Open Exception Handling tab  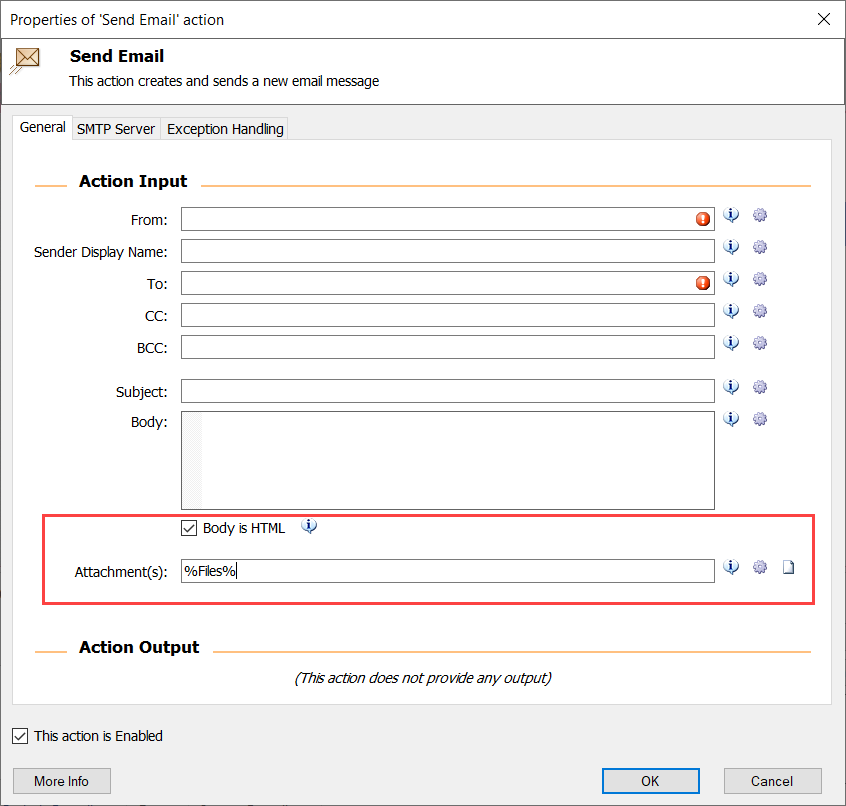(225, 129)
